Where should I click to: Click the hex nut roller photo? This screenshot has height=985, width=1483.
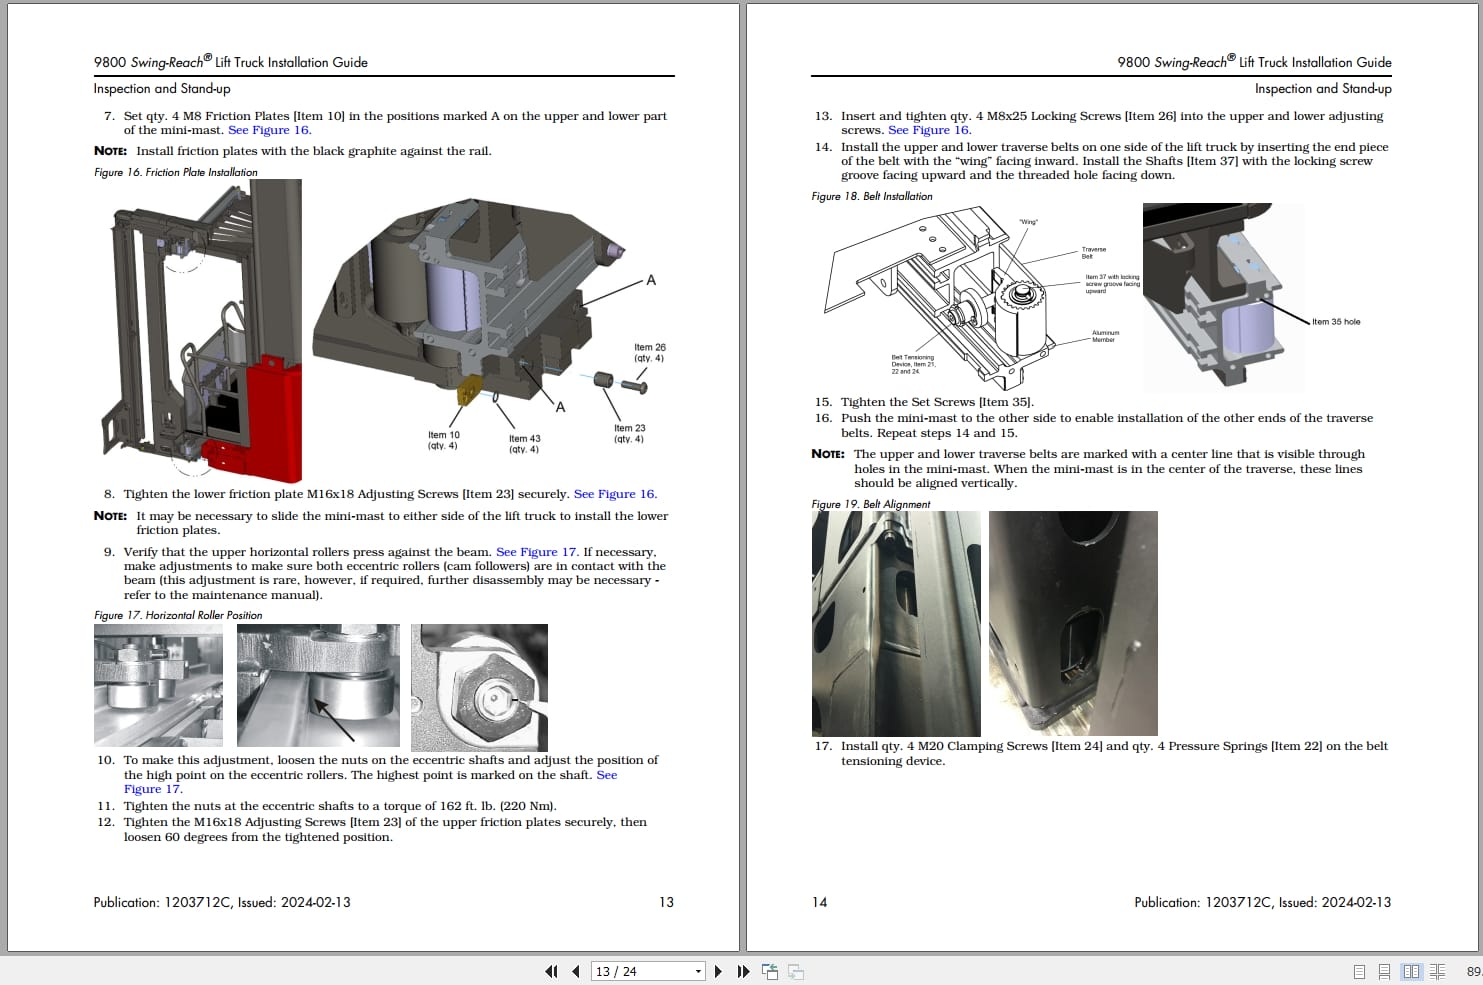pos(479,688)
